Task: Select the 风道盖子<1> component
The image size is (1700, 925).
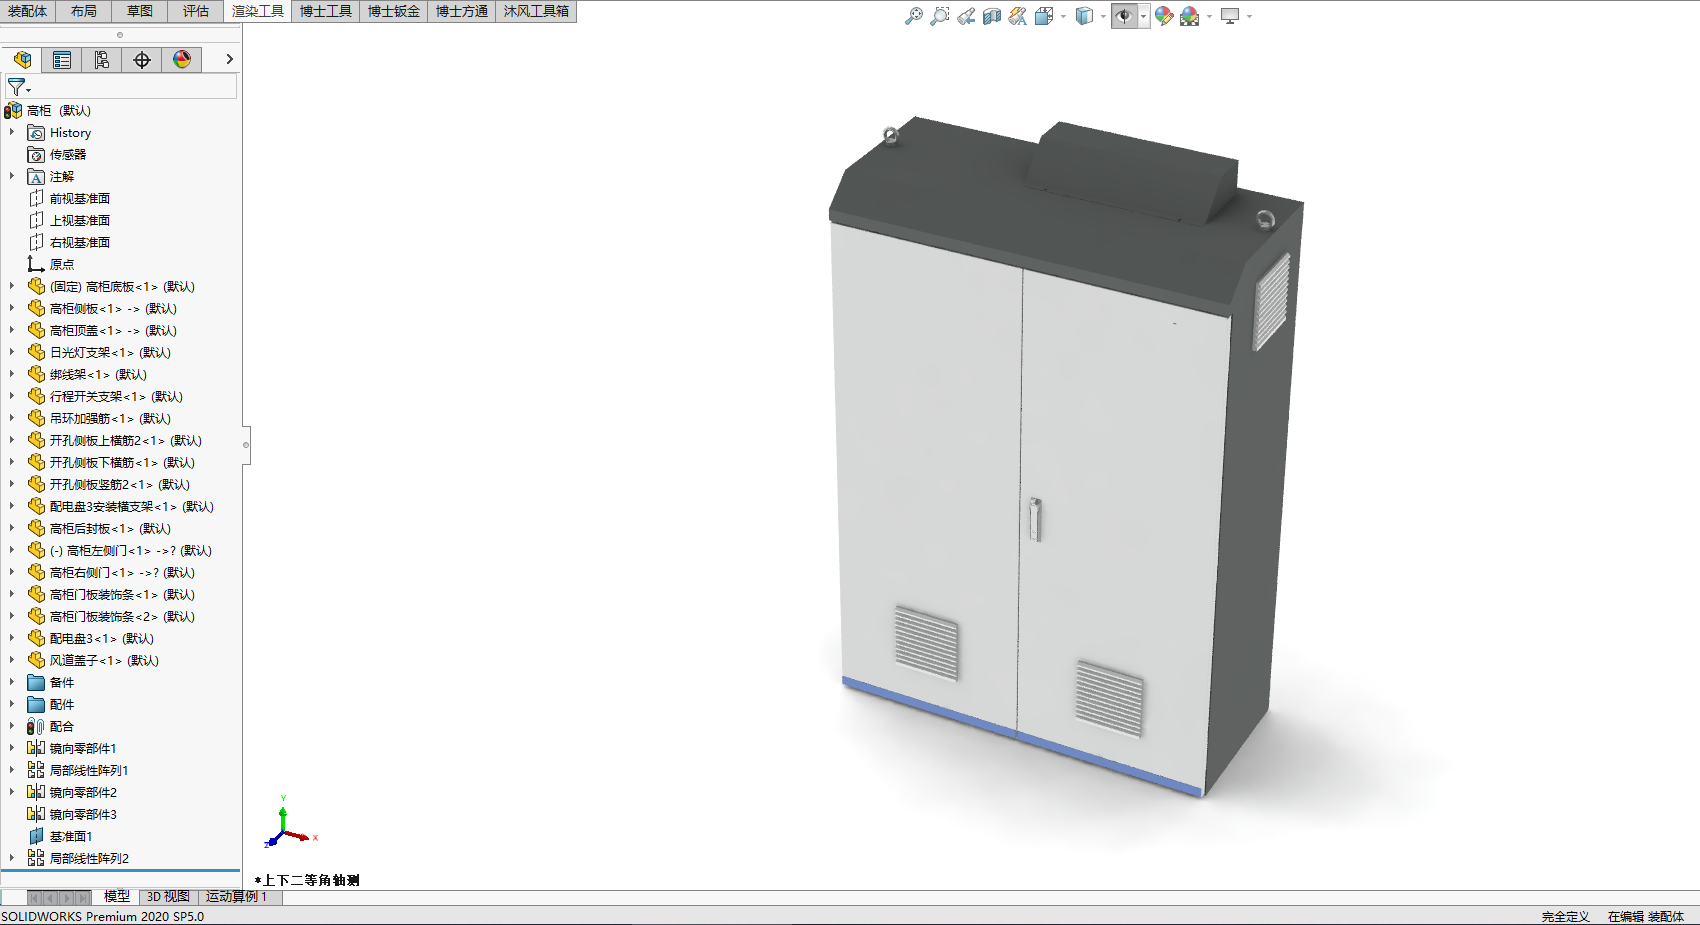Action: [x=104, y=661]
